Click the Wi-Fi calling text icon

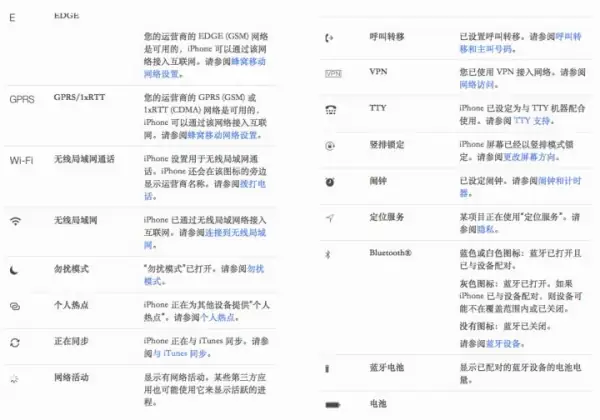click(21, 160)
